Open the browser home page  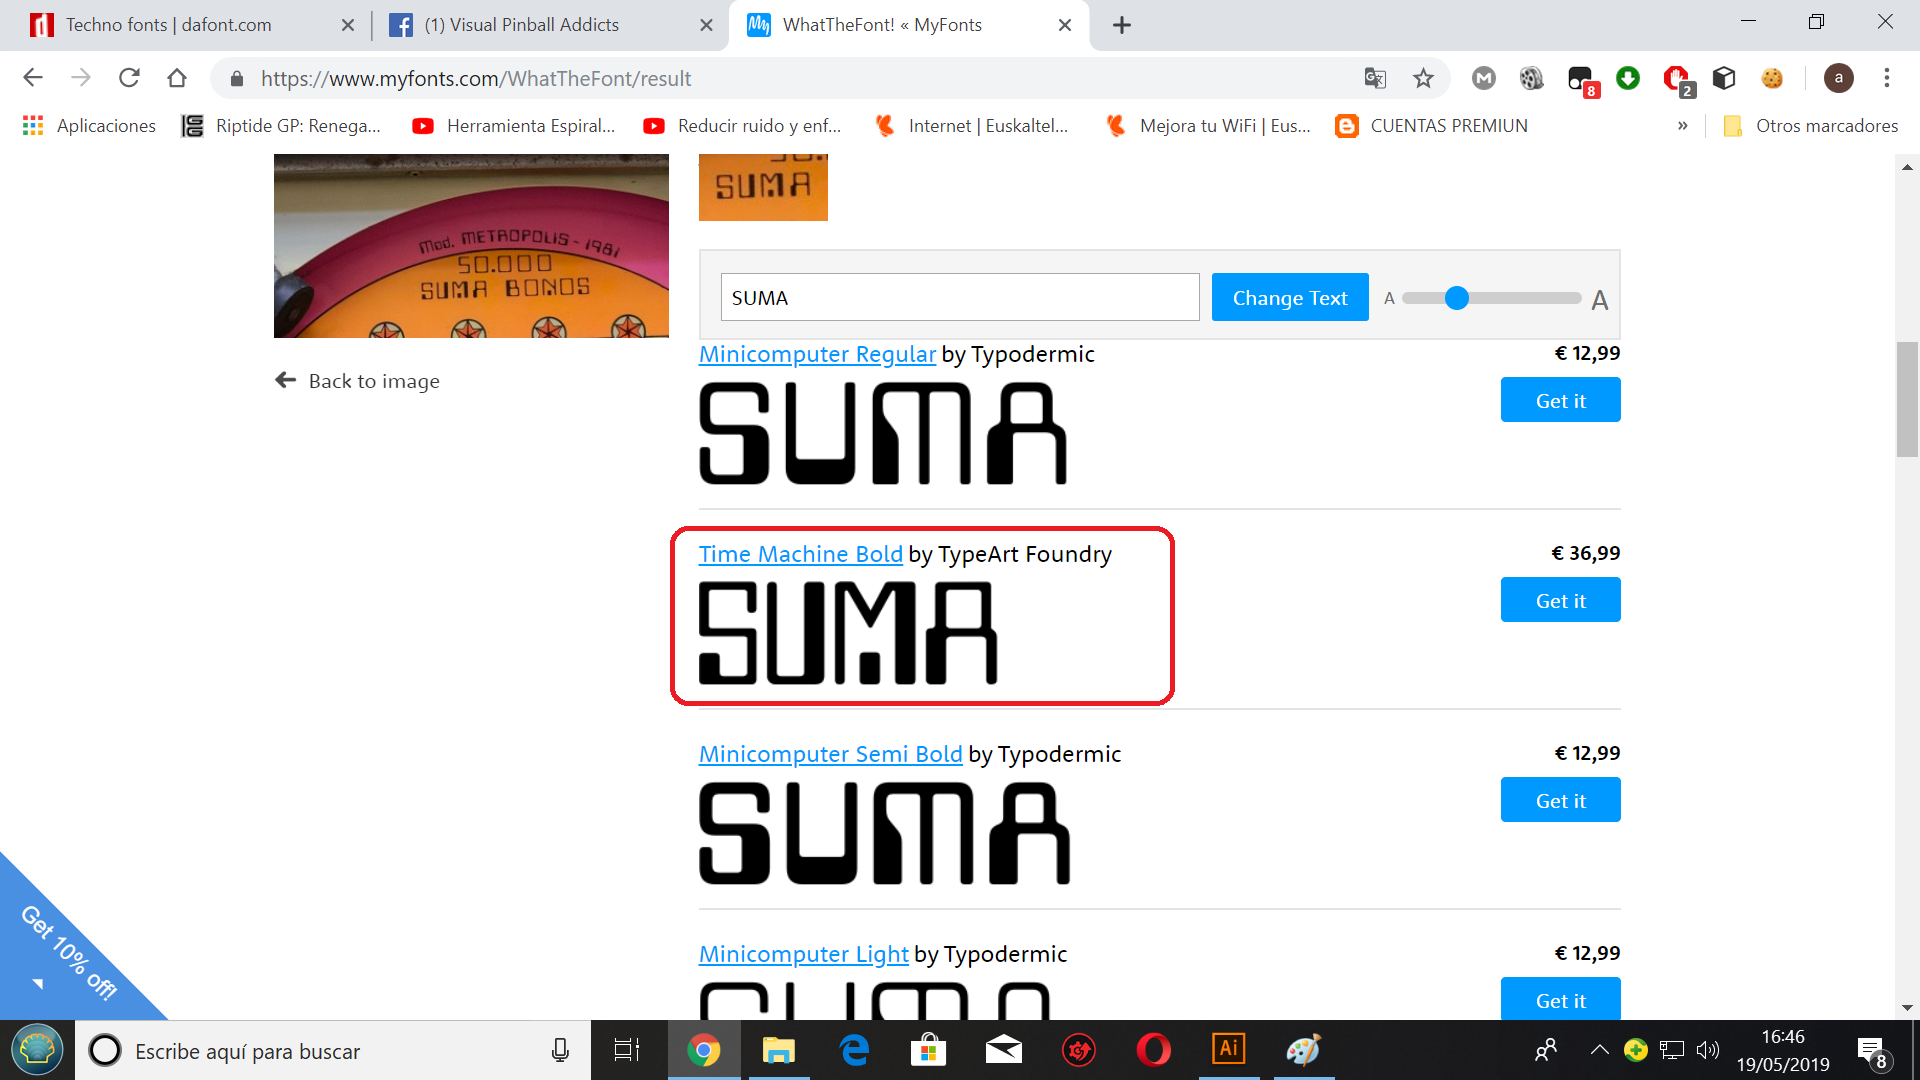177,78
